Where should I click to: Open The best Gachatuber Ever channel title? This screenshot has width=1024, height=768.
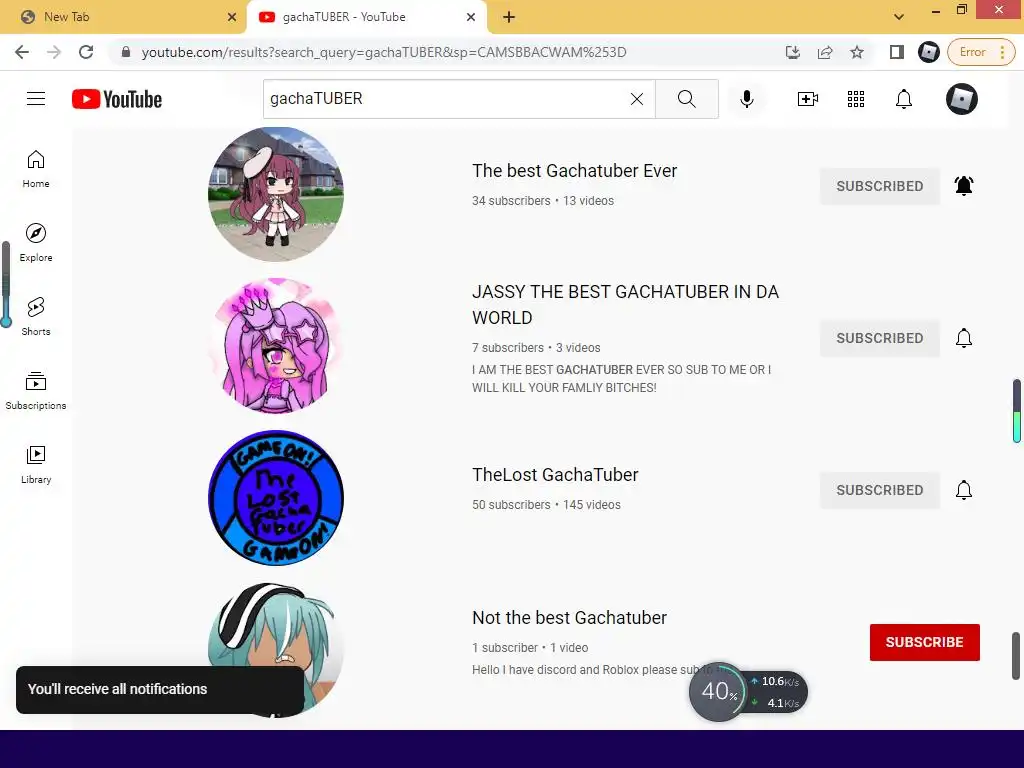[574, 170]
